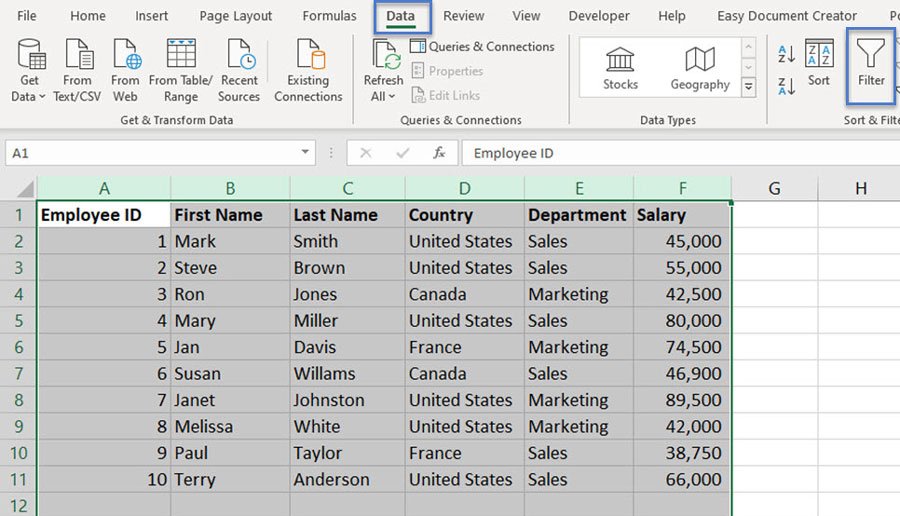This screenshot has width=900, height=516.
Task: Sort Z to A descending
Action: coord(786,86)
